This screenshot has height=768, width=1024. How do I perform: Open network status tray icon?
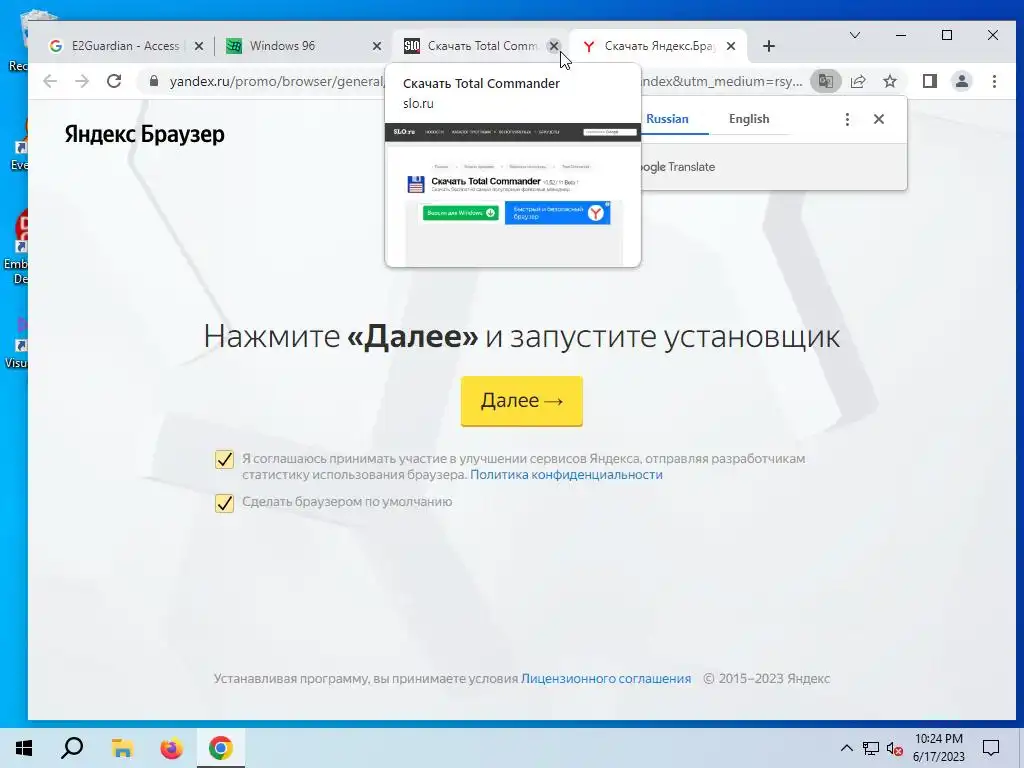[x=871, y=748]
